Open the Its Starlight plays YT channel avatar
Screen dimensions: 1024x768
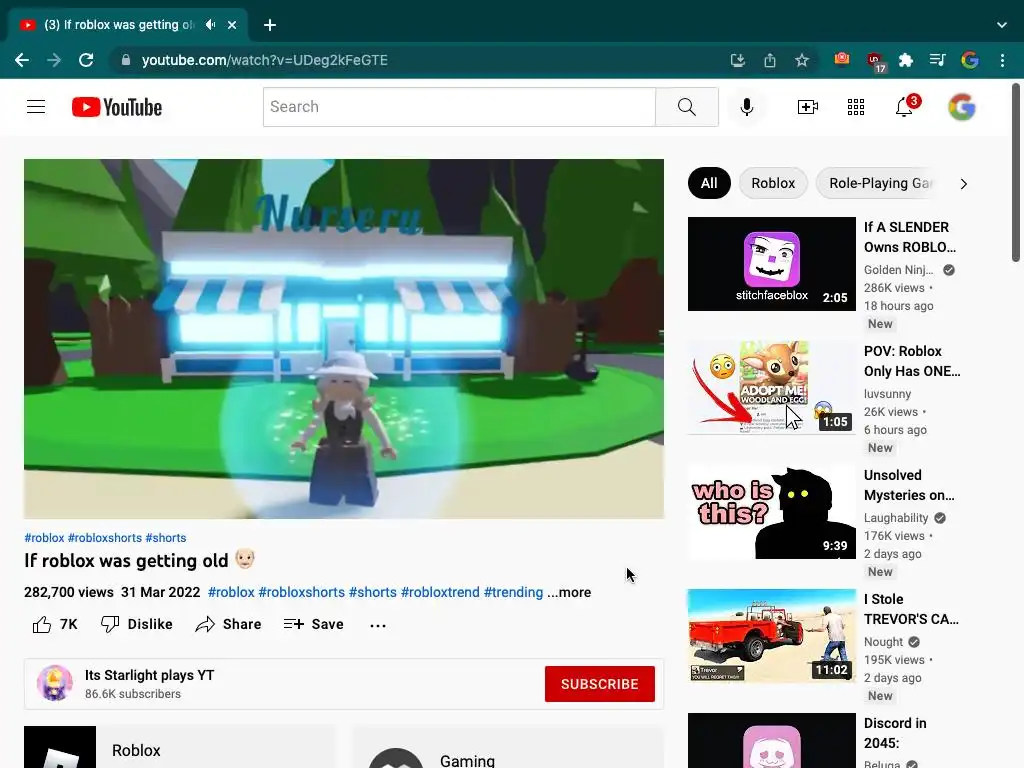(x=55, y=683)
